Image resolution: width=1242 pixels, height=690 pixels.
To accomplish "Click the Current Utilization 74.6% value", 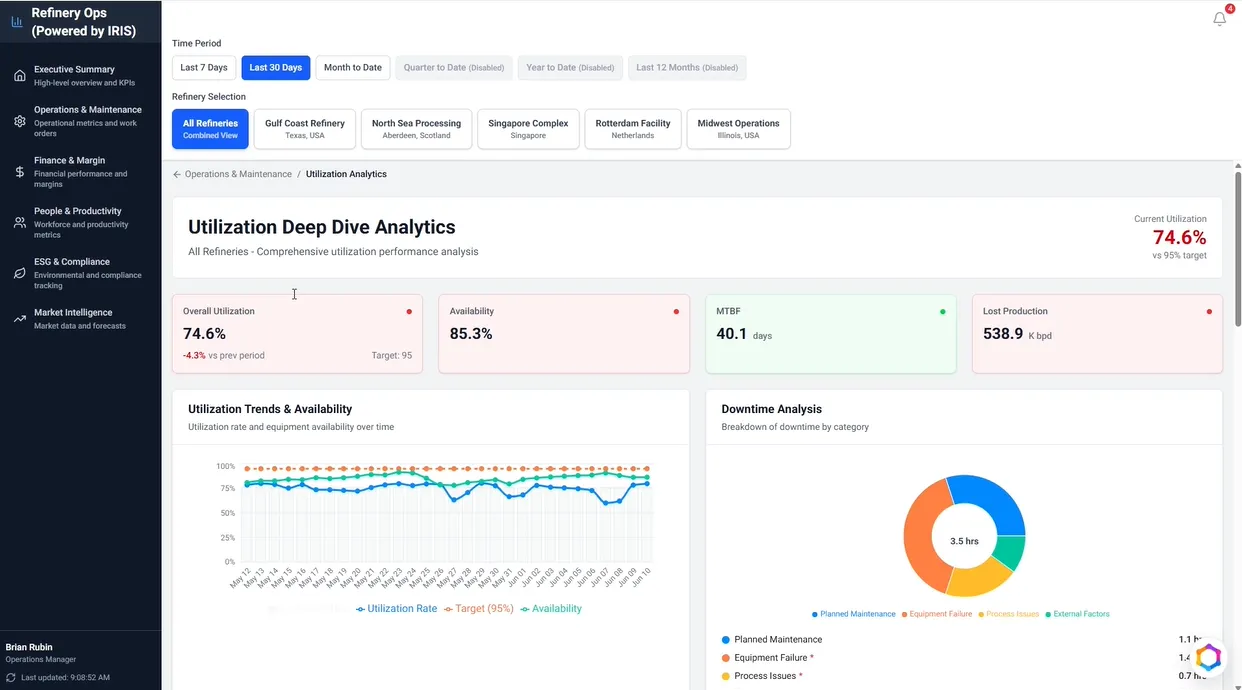I will pyautogui.click(x=1180, y=237).
